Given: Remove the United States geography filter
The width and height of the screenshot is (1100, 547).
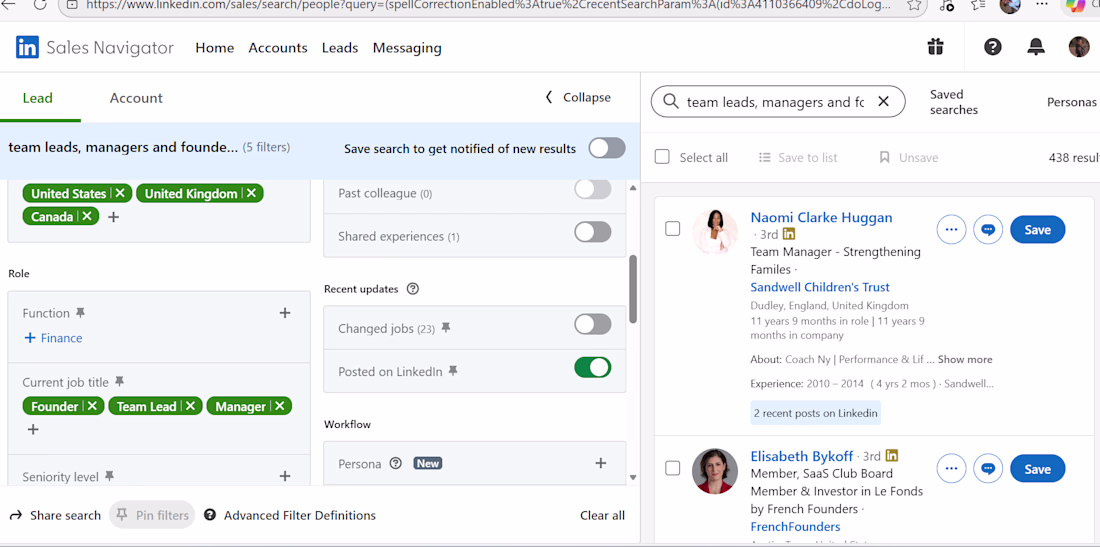Looking at the screenshot, I should [x=120, y=194].
